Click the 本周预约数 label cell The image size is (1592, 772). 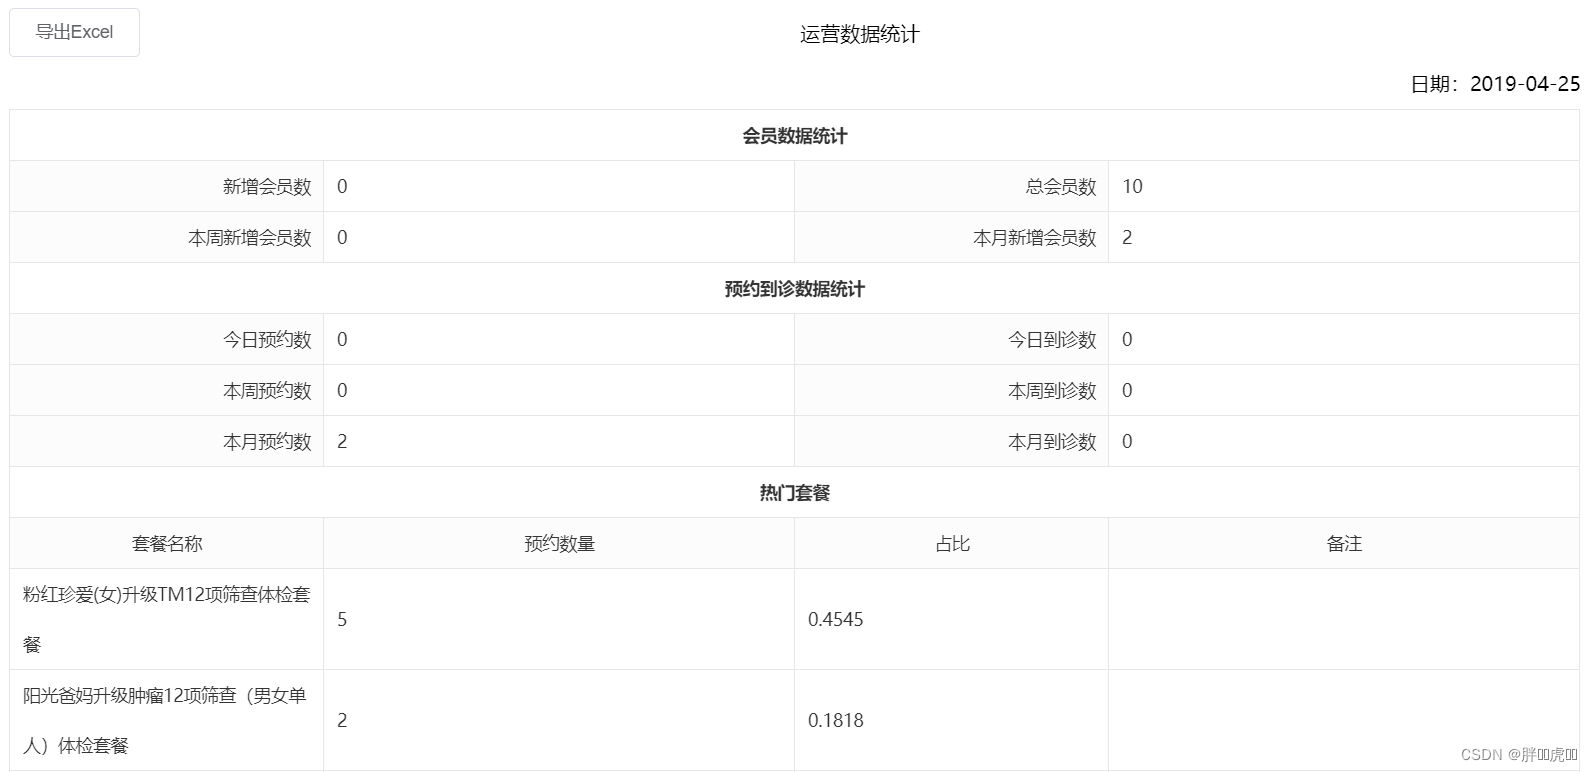point(267,391)
